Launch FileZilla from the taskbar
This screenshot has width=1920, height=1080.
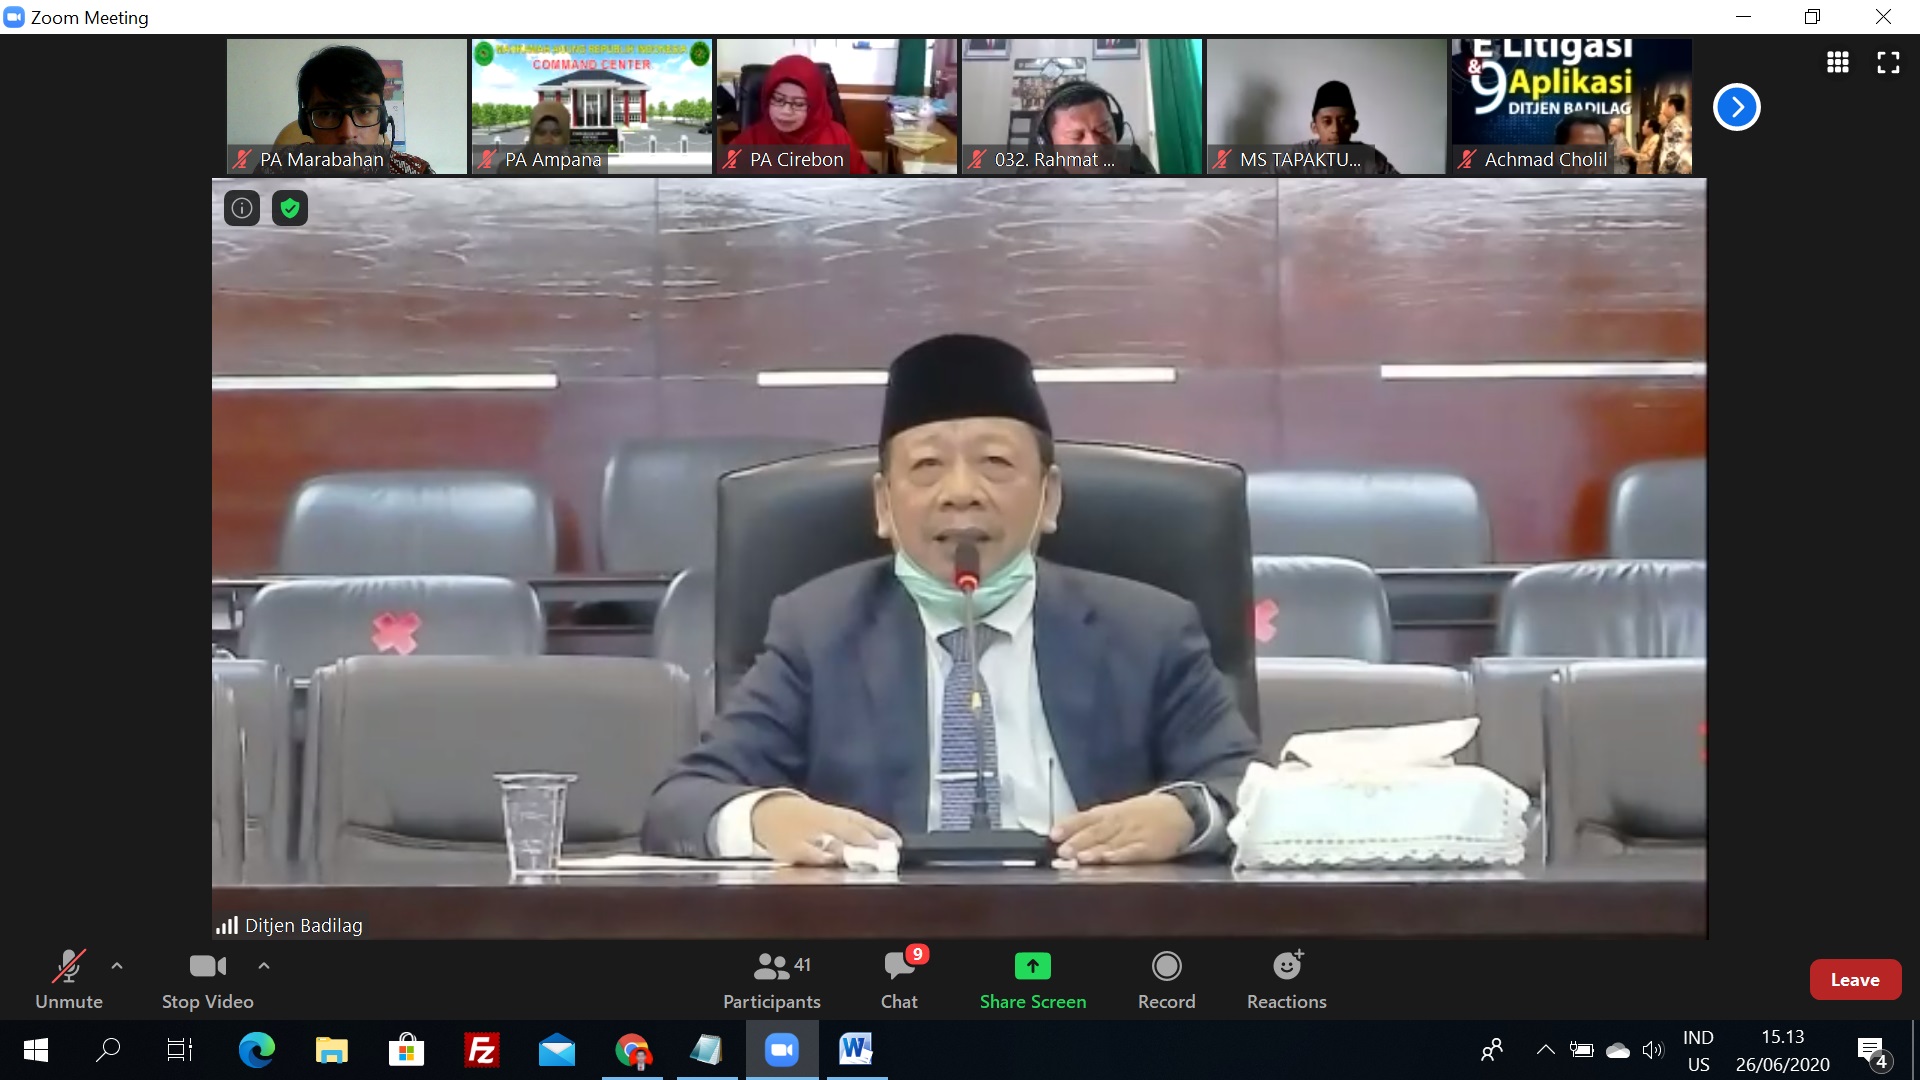[x=481, y=1050]
